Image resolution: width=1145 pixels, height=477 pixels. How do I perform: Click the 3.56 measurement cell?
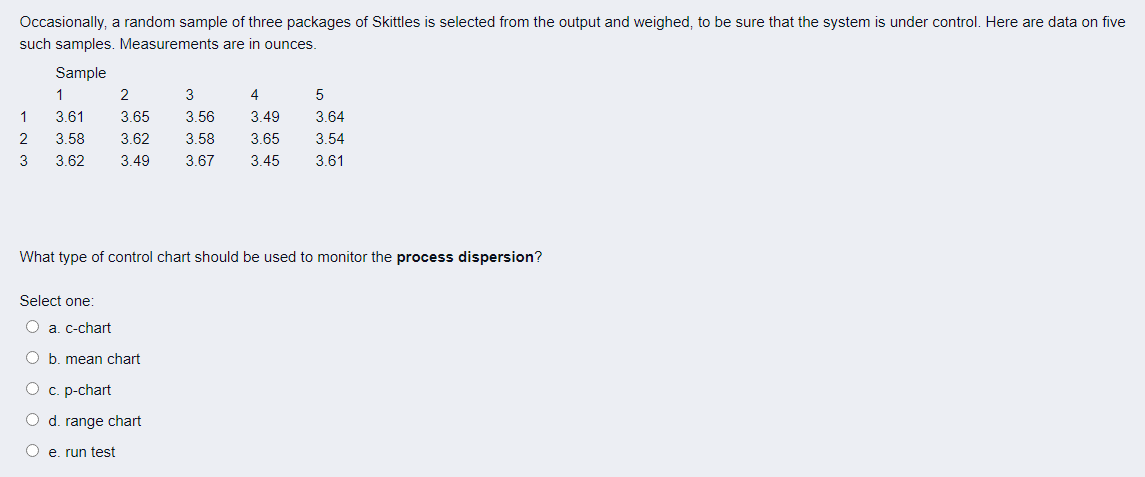[x=200, y=117]
